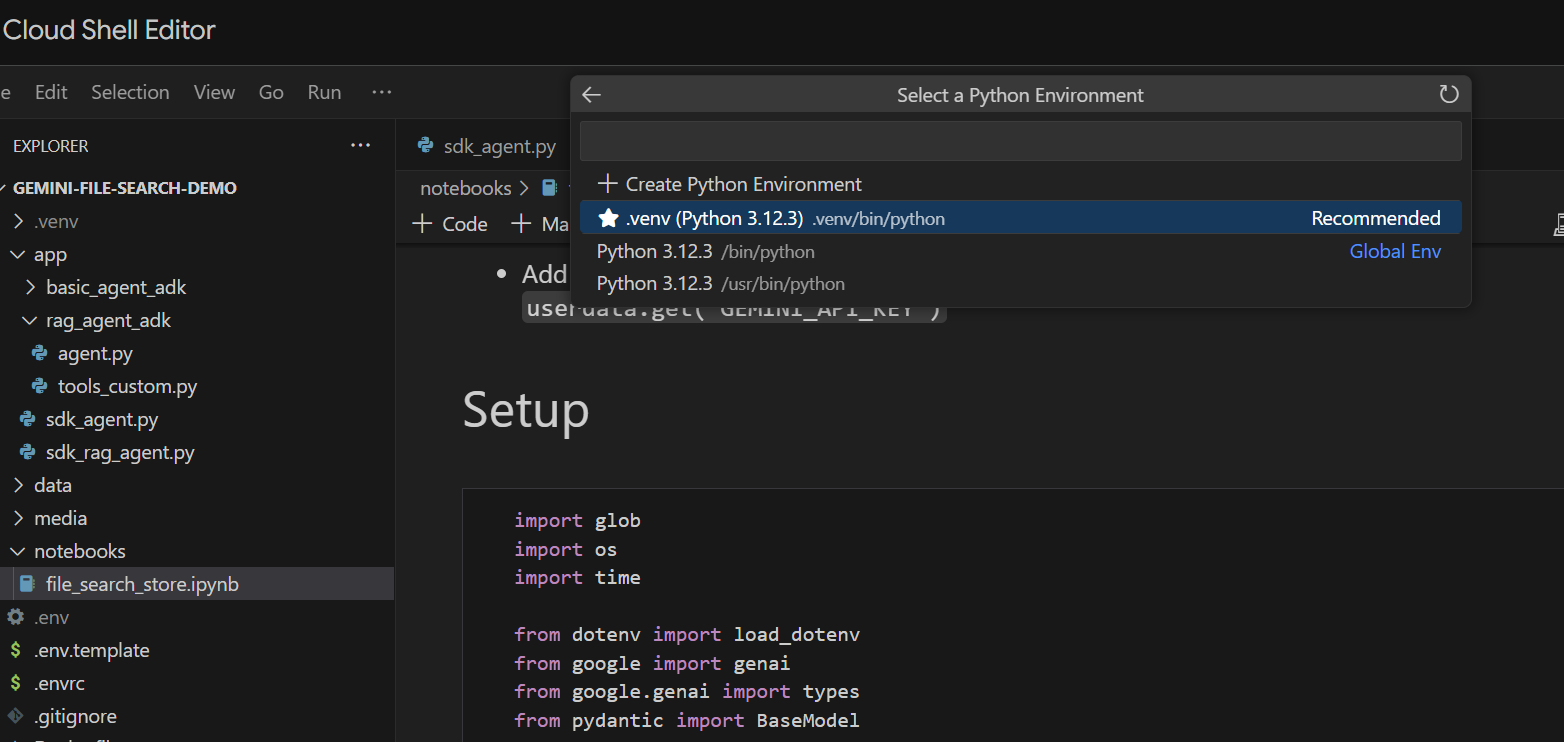This screenshot has height=742, width=1564.
Task: Click the notebook icon of file_search_store.ipynb
Action: (x=28, y=584)
